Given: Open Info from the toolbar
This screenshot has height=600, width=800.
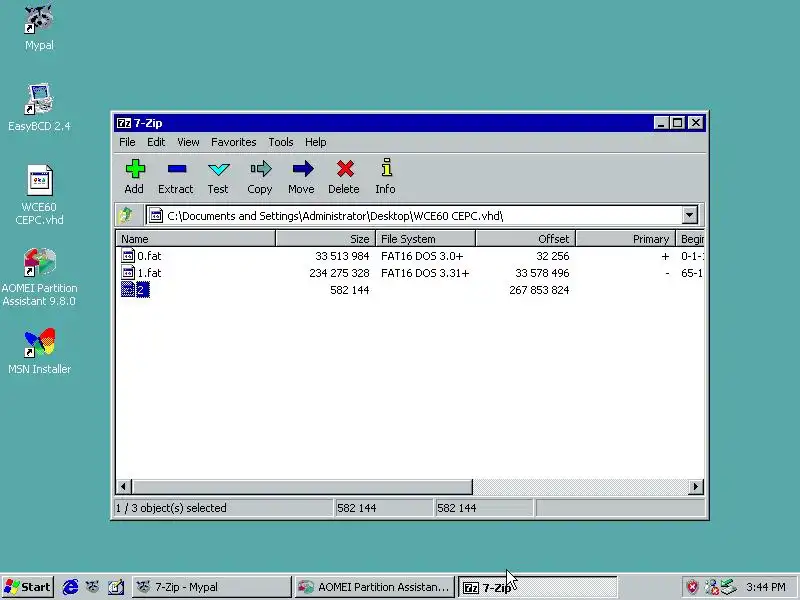Looking at the screenshot, I should pos(386,168).
